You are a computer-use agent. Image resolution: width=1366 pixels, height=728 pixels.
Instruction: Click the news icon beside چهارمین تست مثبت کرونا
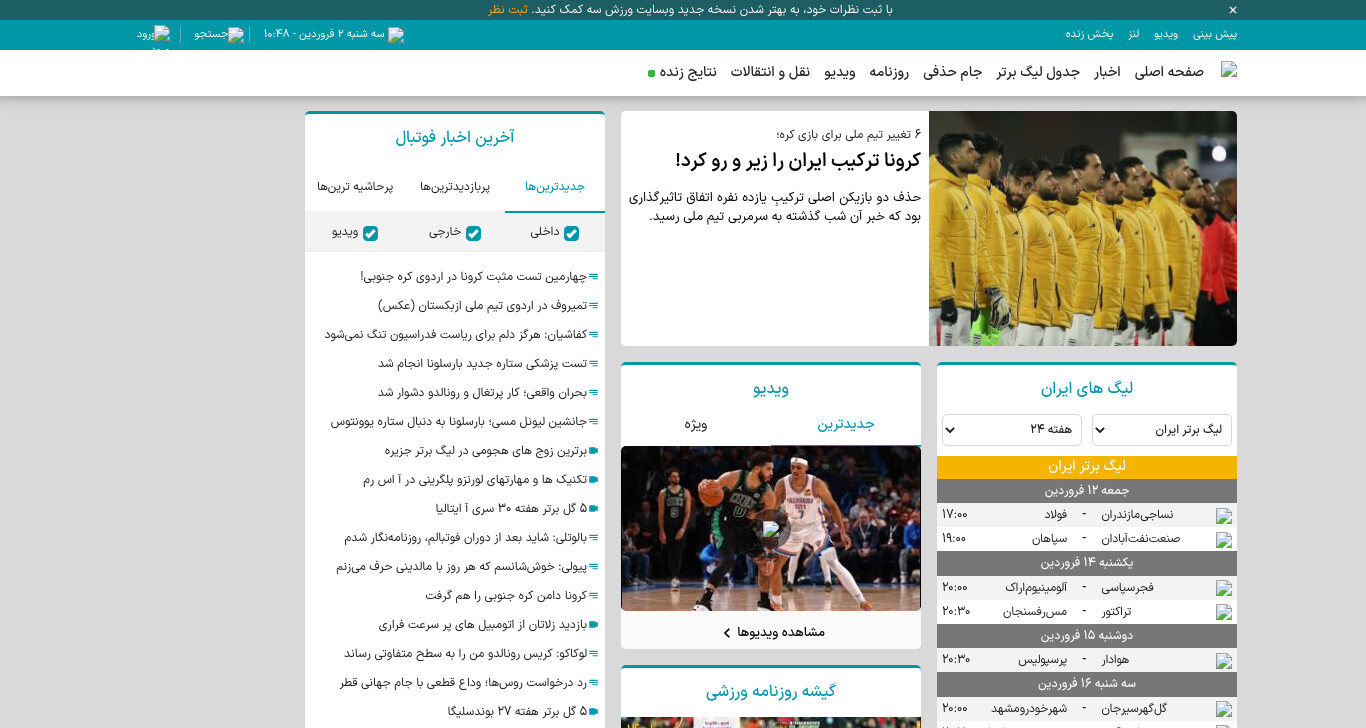594,277
